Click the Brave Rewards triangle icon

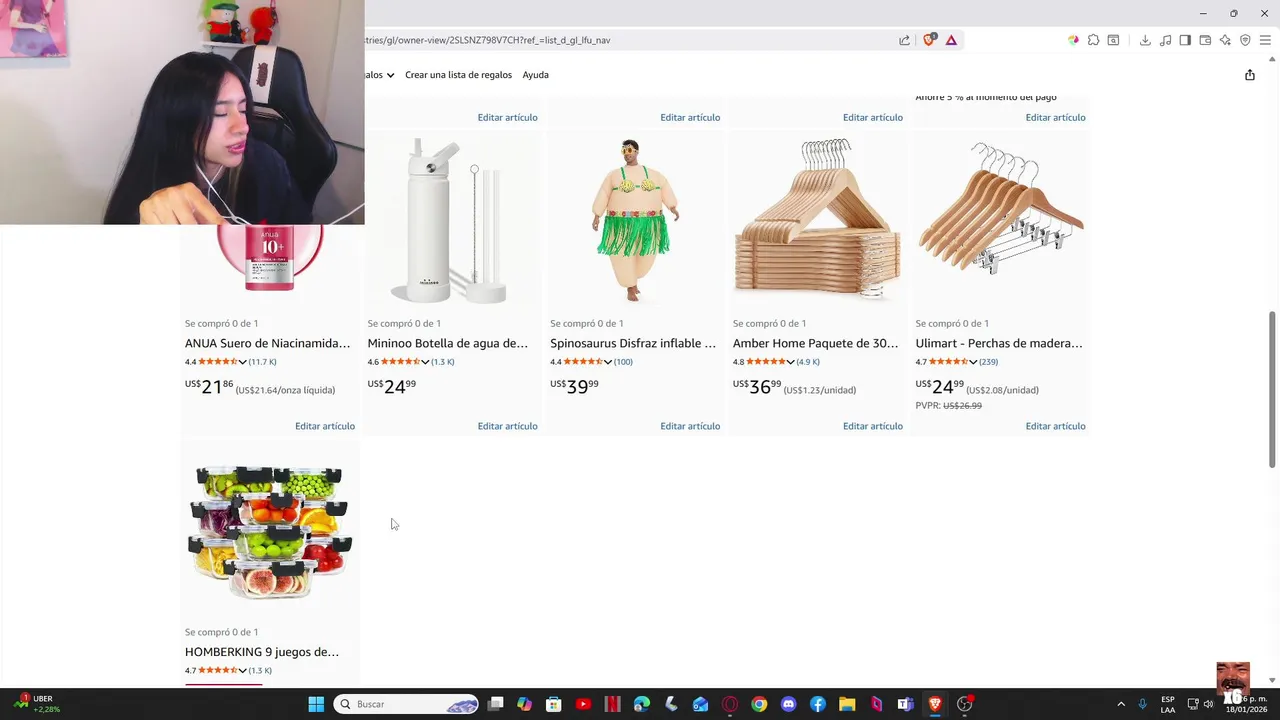[951, 40]
